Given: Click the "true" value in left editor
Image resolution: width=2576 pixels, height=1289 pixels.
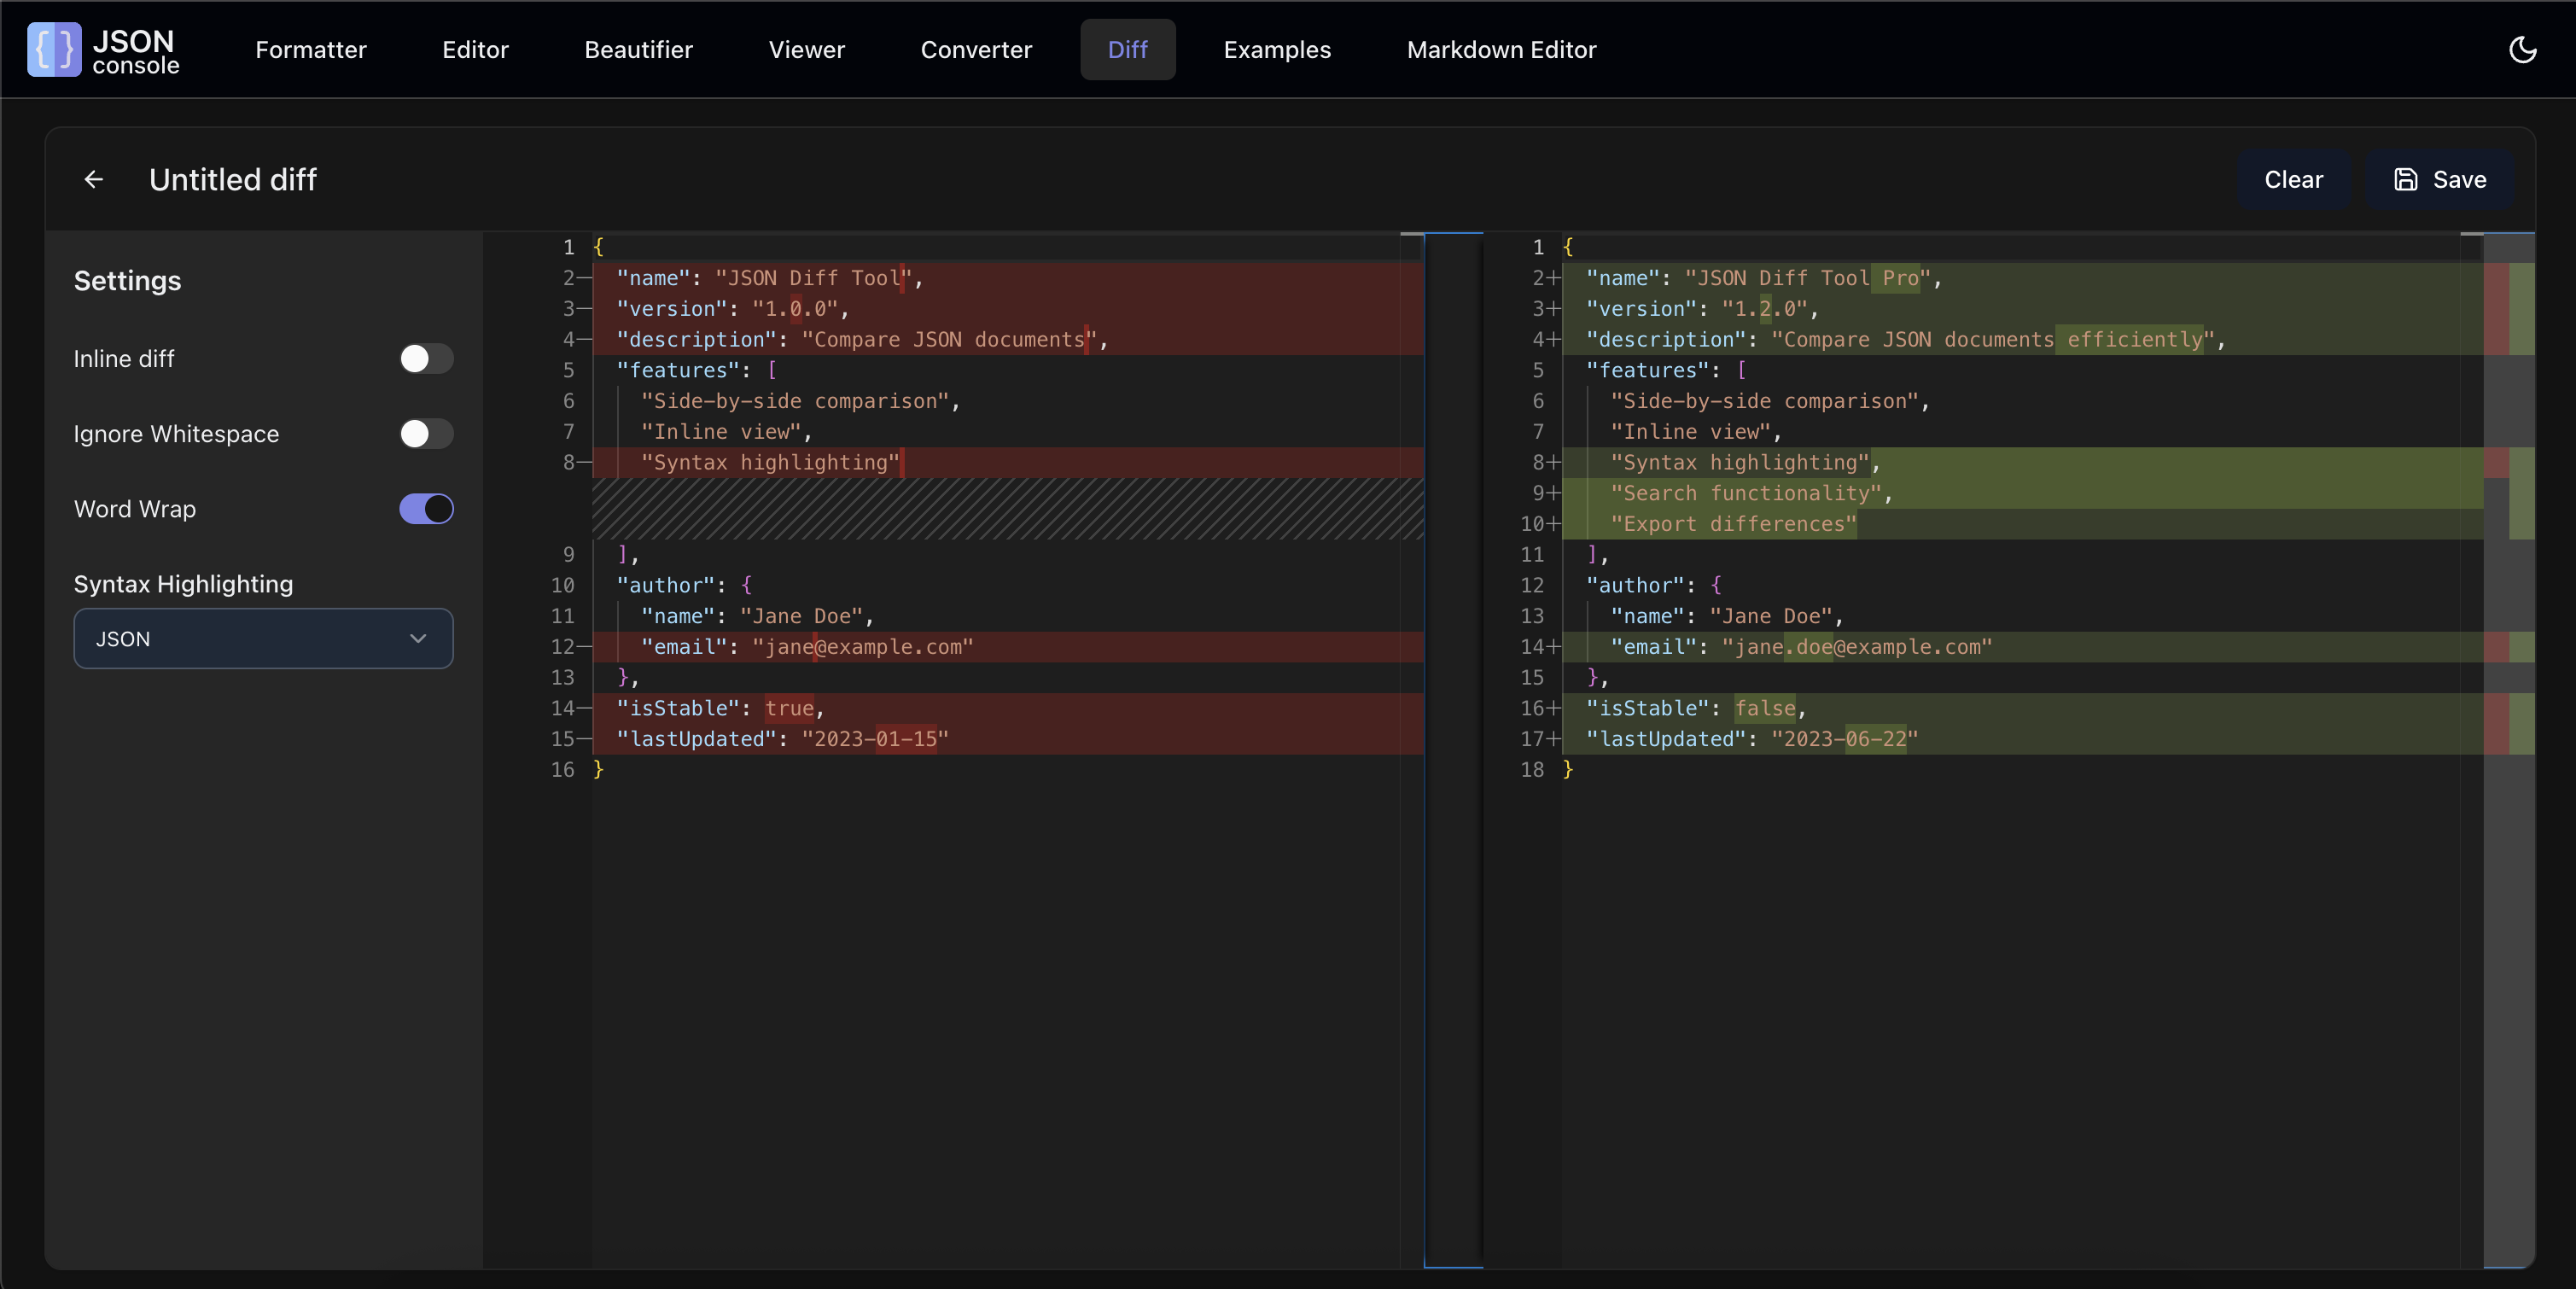Looking at the screenshot, I should point(790,708).
